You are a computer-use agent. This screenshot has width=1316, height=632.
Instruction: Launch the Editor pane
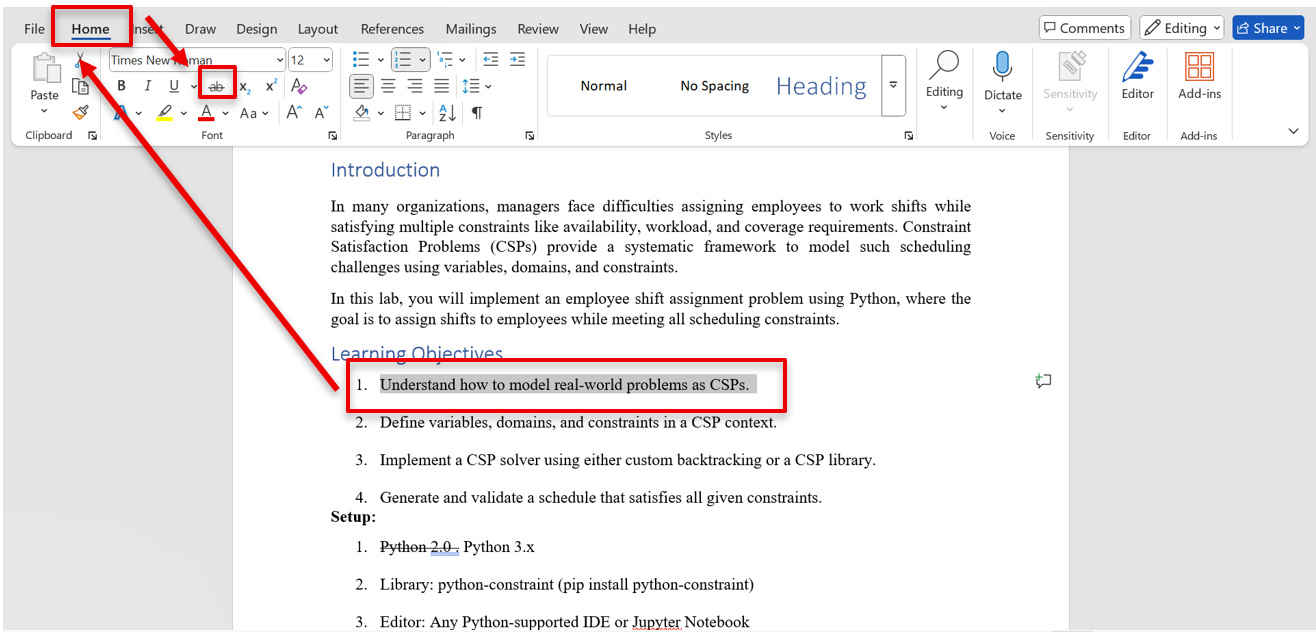pos(1137,75)
